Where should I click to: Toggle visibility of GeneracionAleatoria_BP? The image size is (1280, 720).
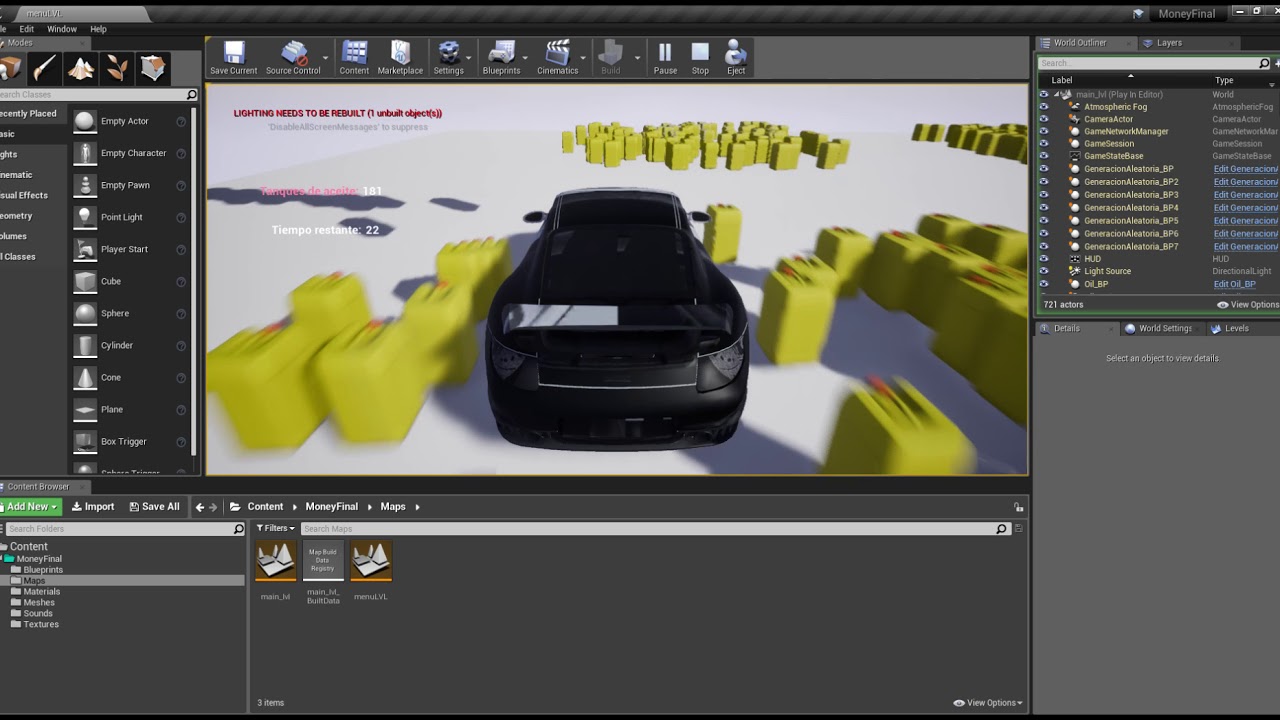(x=1044, y=169)
